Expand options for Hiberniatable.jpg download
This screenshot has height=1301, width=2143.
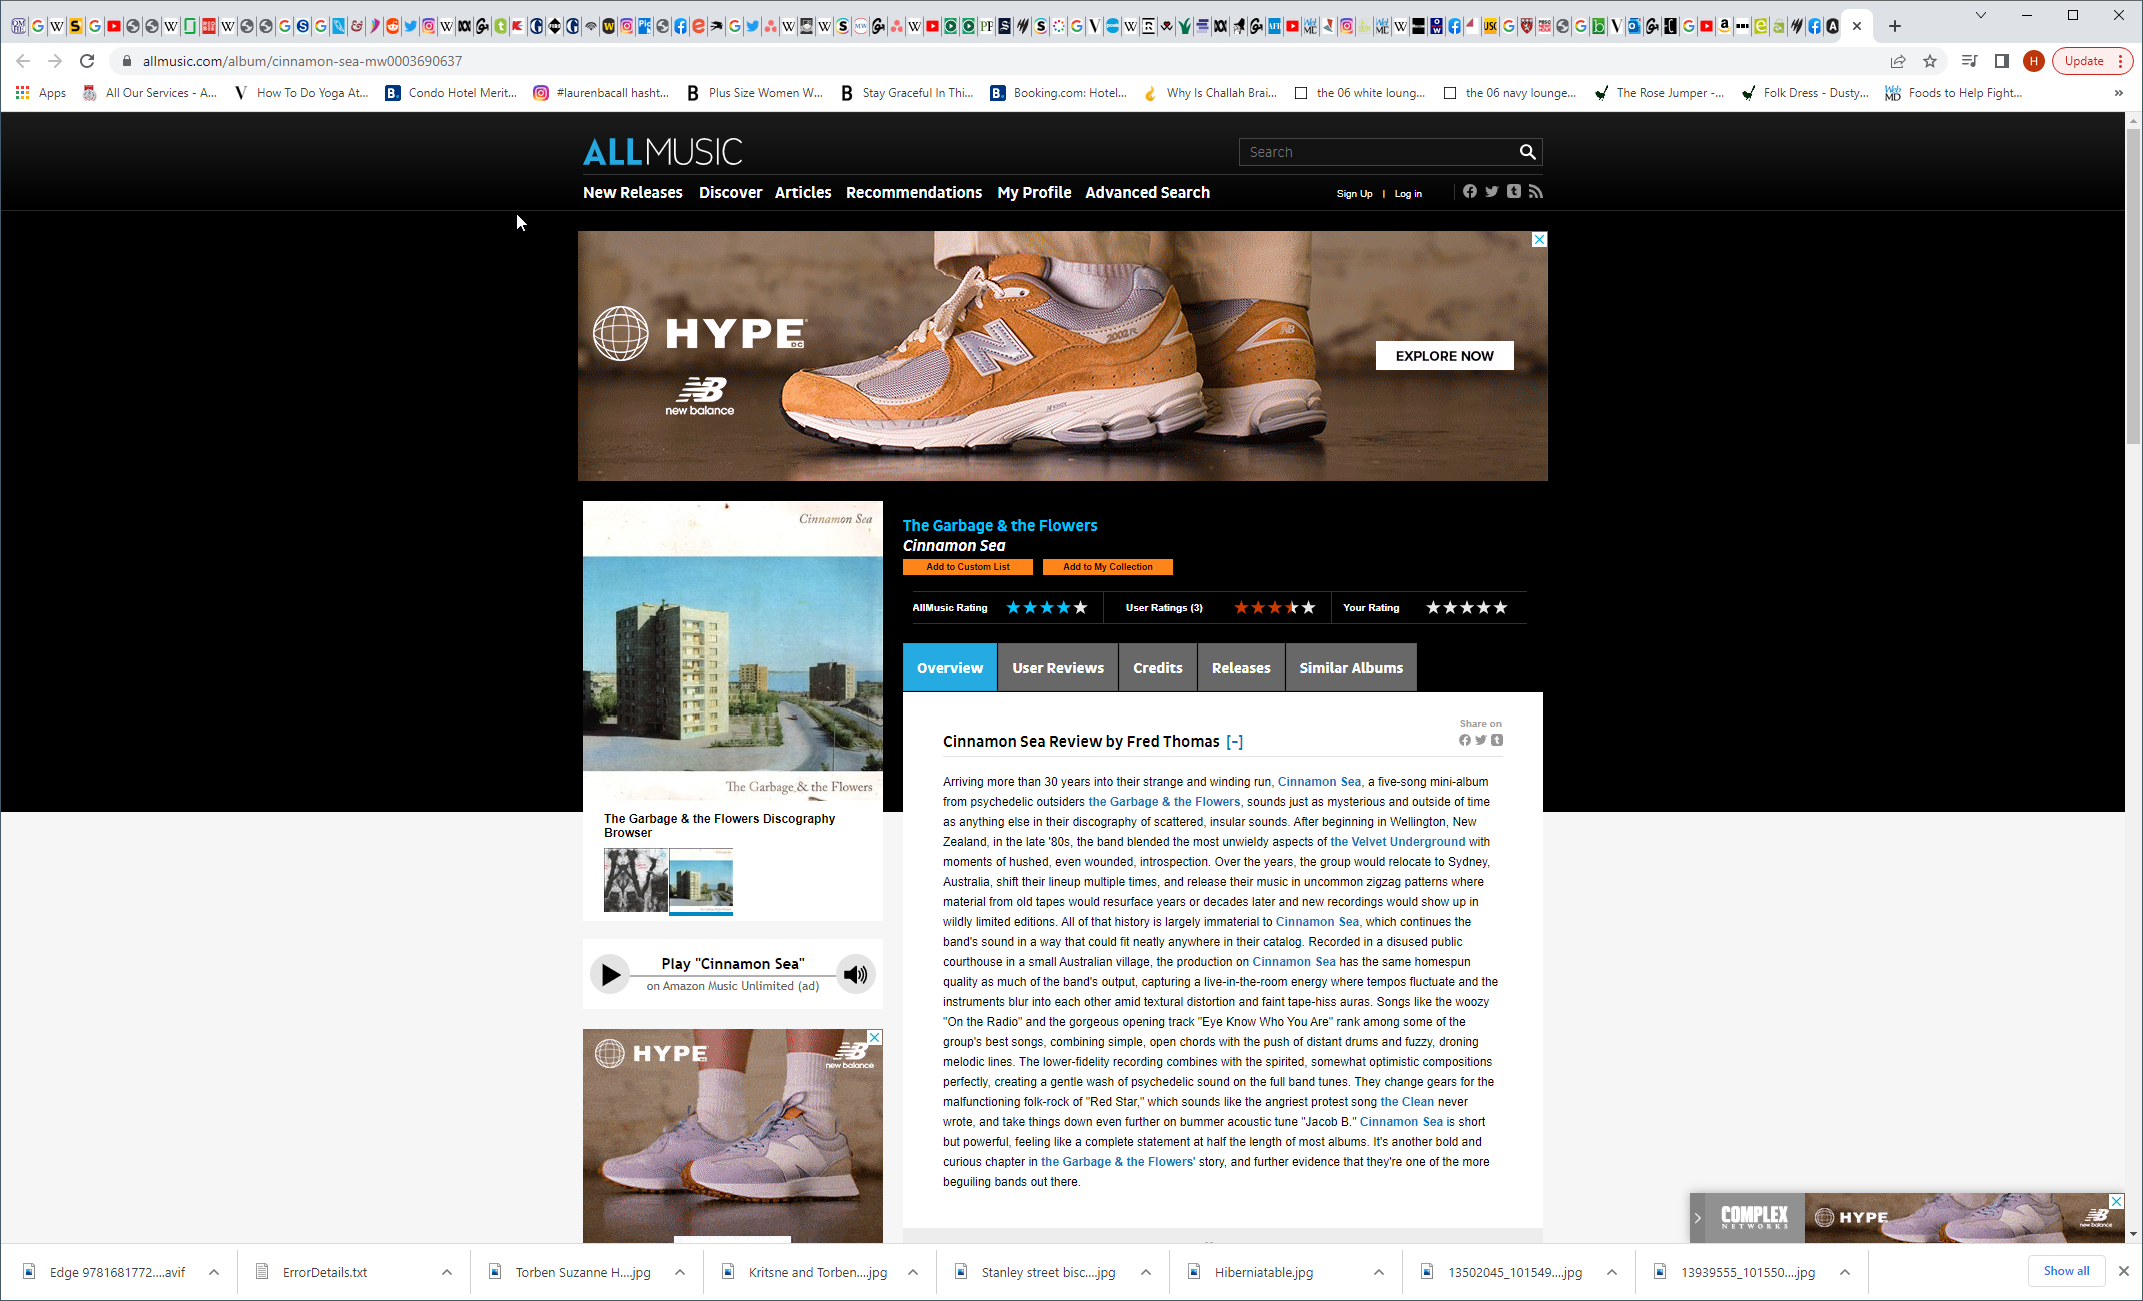tap(1379, 1272)
